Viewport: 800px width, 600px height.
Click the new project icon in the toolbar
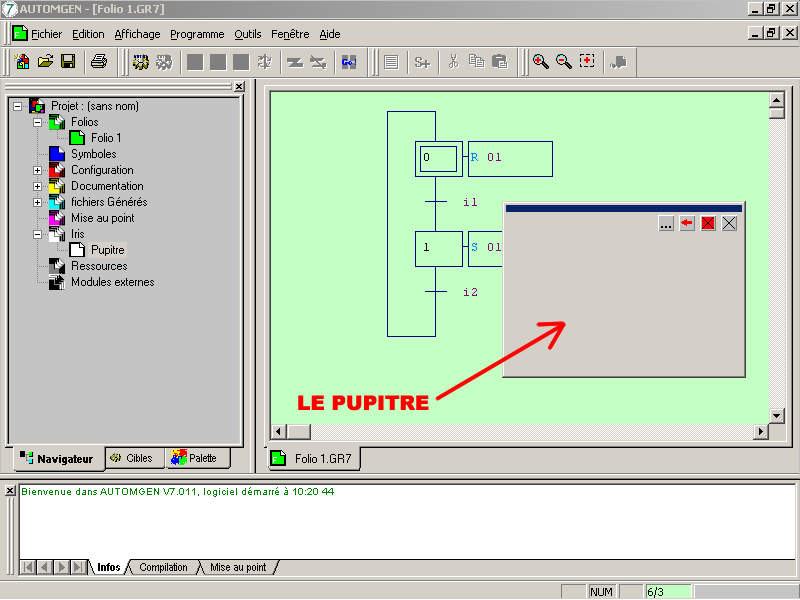pos(22,62)
